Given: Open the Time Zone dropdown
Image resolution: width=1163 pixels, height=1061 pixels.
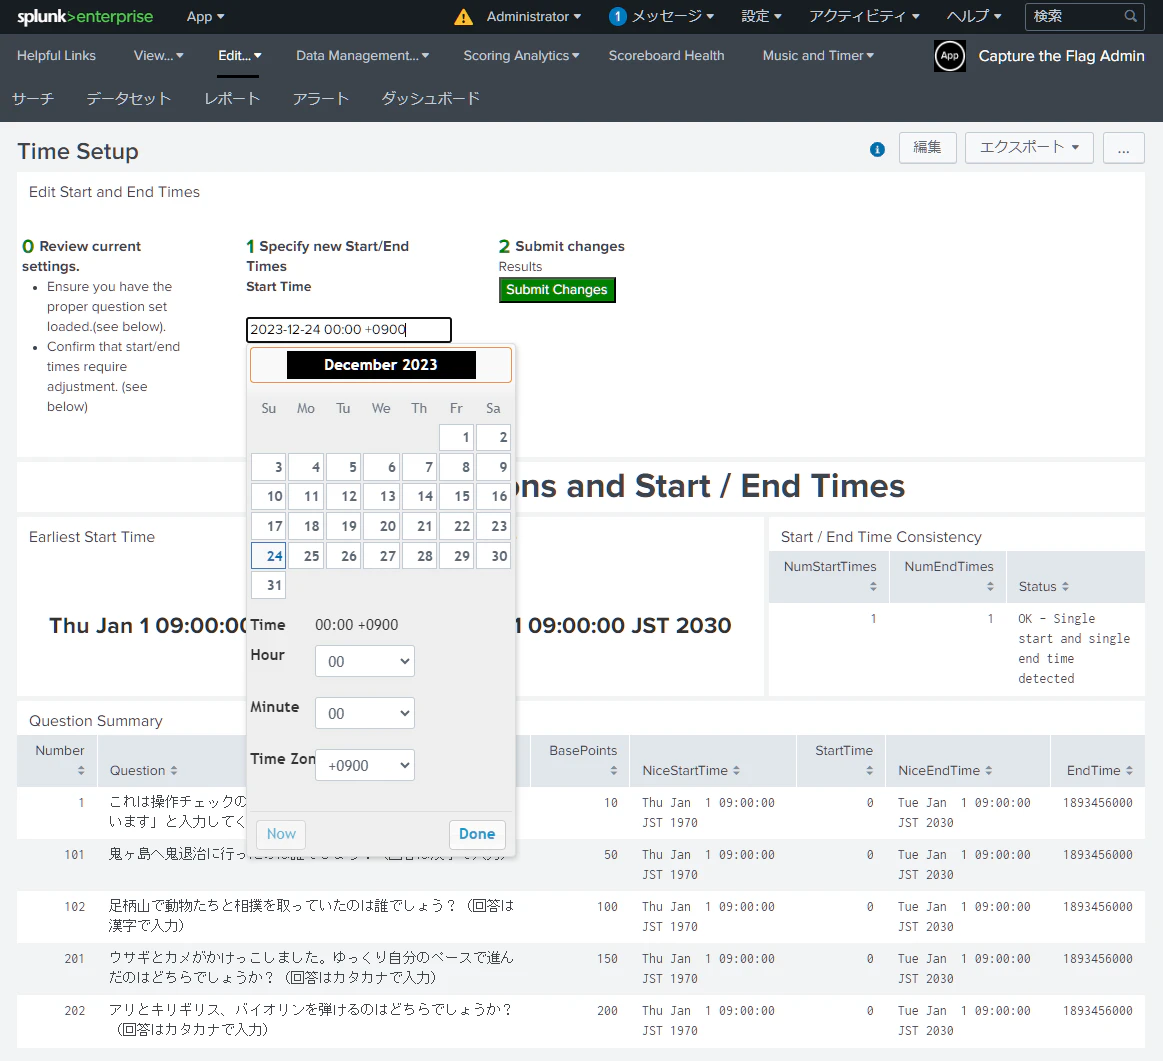Looking at the screenshot, I should click(365, 765).
